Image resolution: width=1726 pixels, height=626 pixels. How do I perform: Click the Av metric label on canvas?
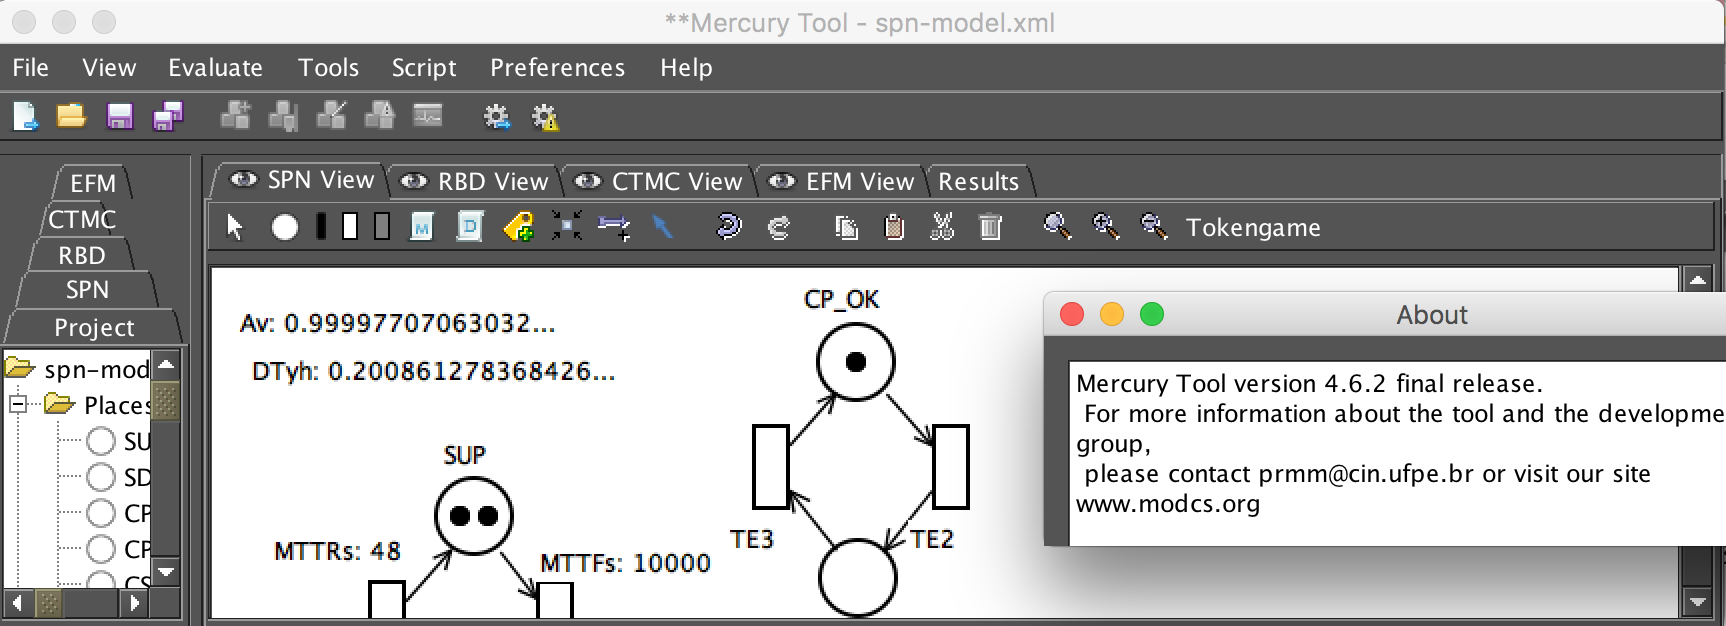coord(397,323)
